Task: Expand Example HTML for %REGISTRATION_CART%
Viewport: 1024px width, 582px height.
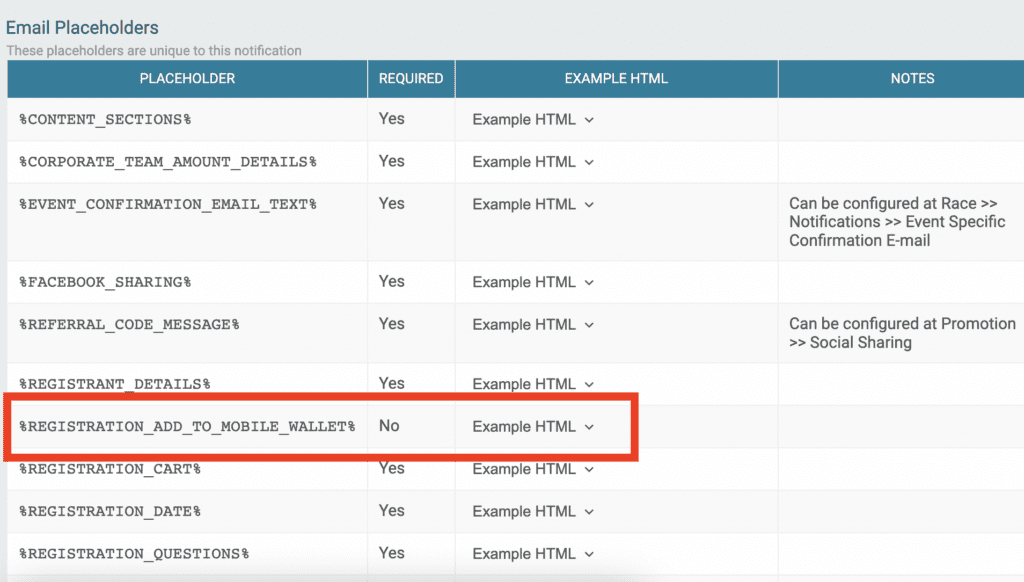Action: click(x=533, y=469)
